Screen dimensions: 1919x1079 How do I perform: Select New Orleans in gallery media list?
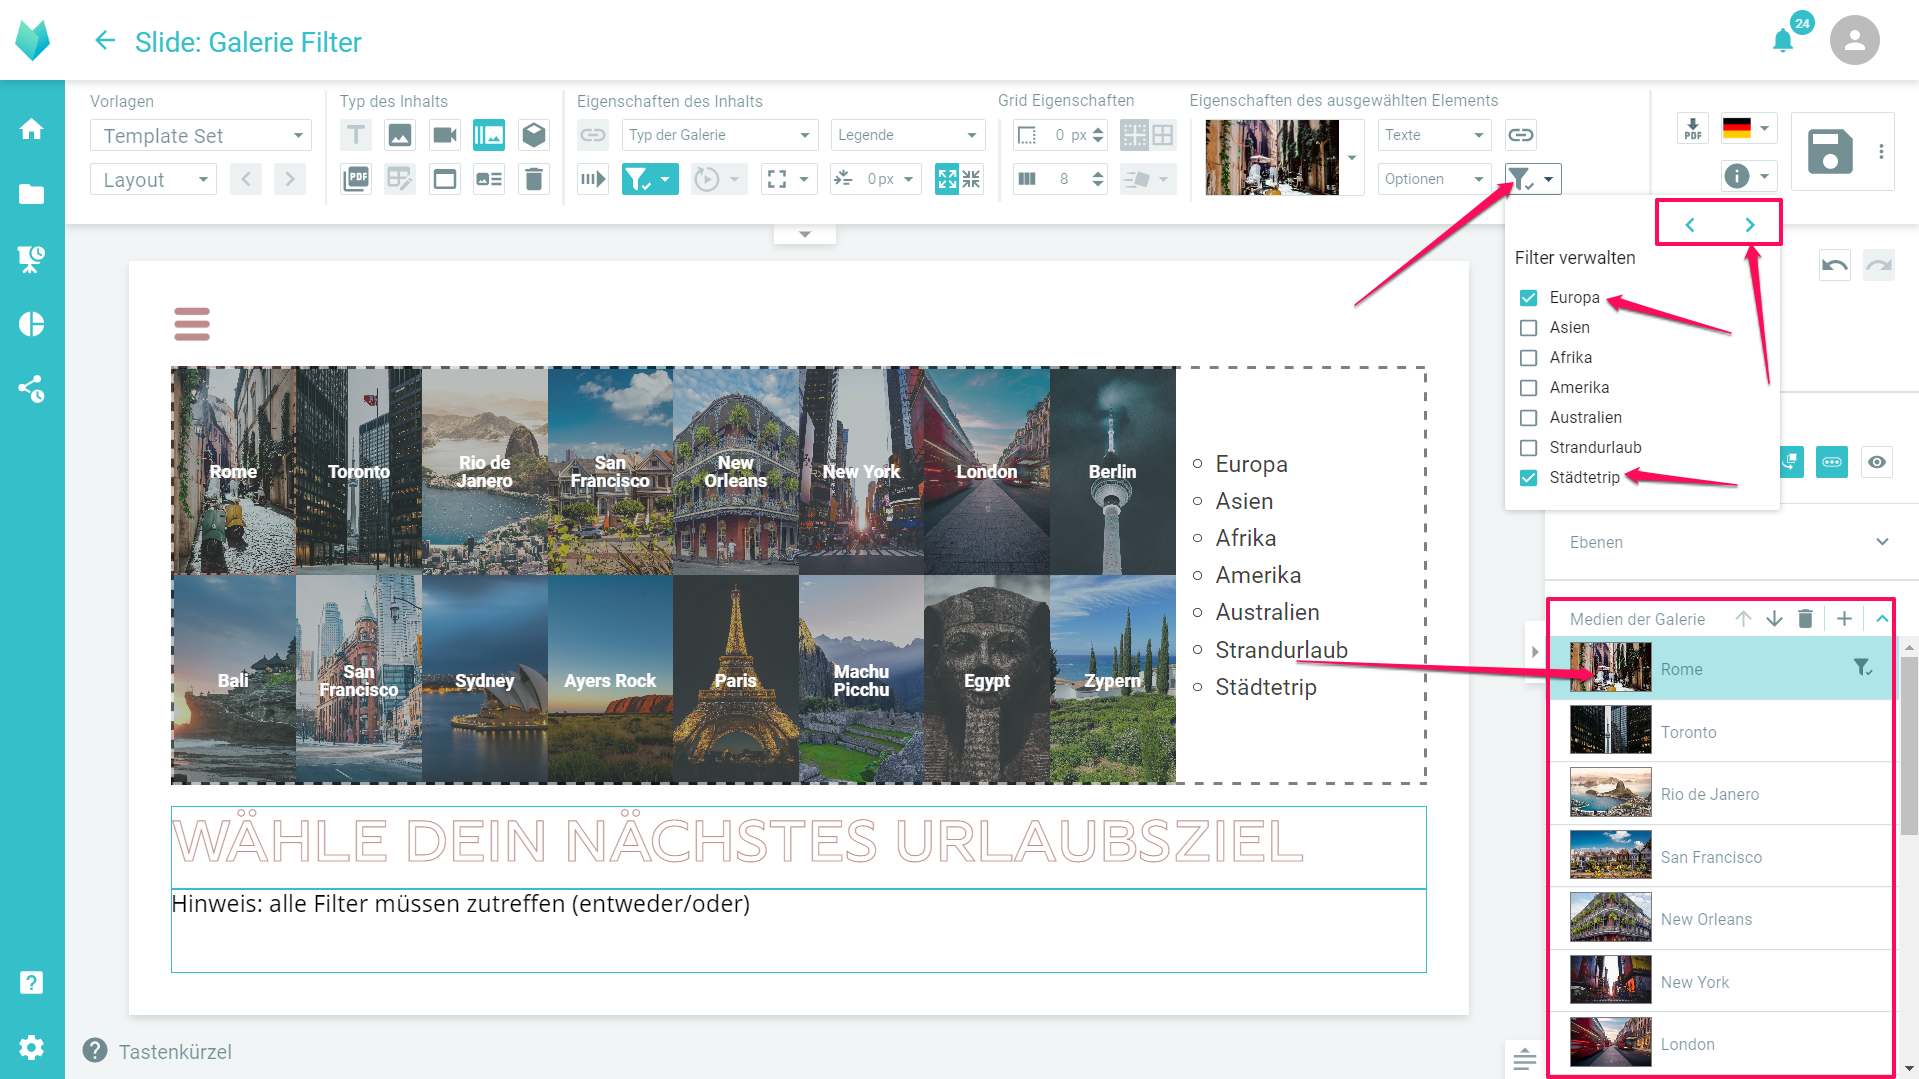(x=1720, y=919)
